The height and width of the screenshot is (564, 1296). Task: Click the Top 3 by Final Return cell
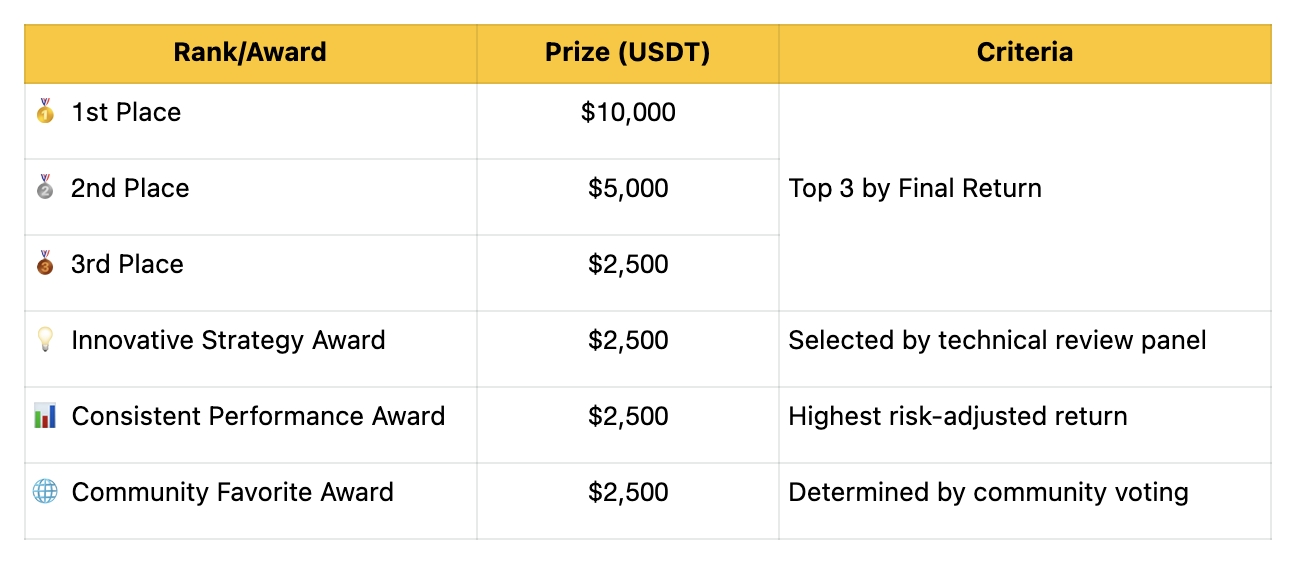[915, 188]
